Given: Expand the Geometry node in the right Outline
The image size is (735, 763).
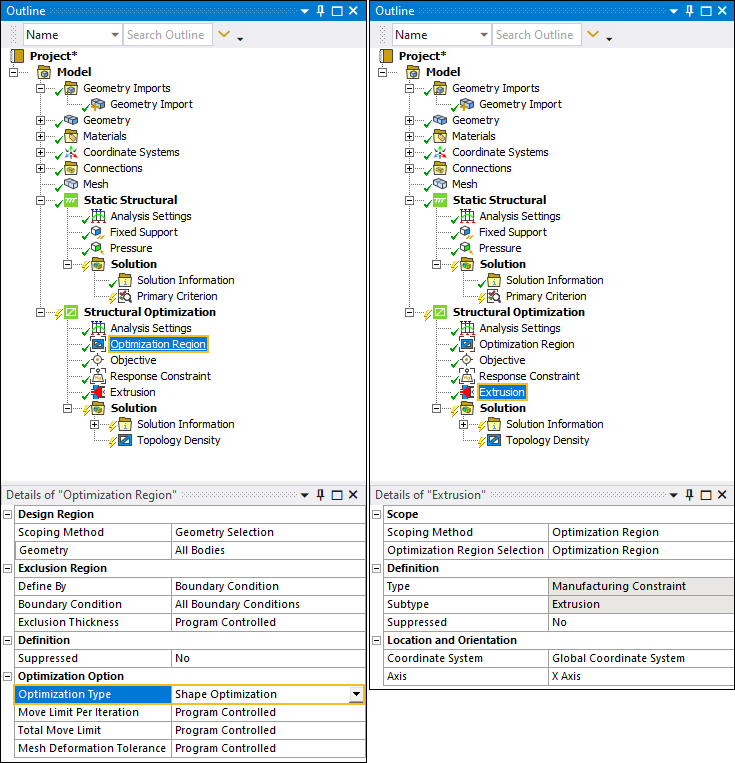Looking at the screenshot, I should coord(410,120).
